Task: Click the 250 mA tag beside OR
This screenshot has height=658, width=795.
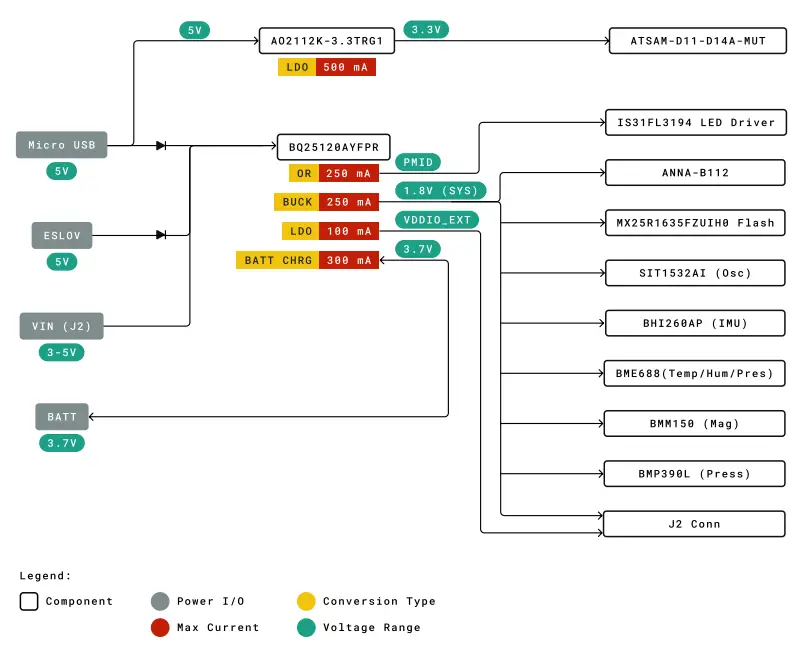Action: click(x=349, y=173)
